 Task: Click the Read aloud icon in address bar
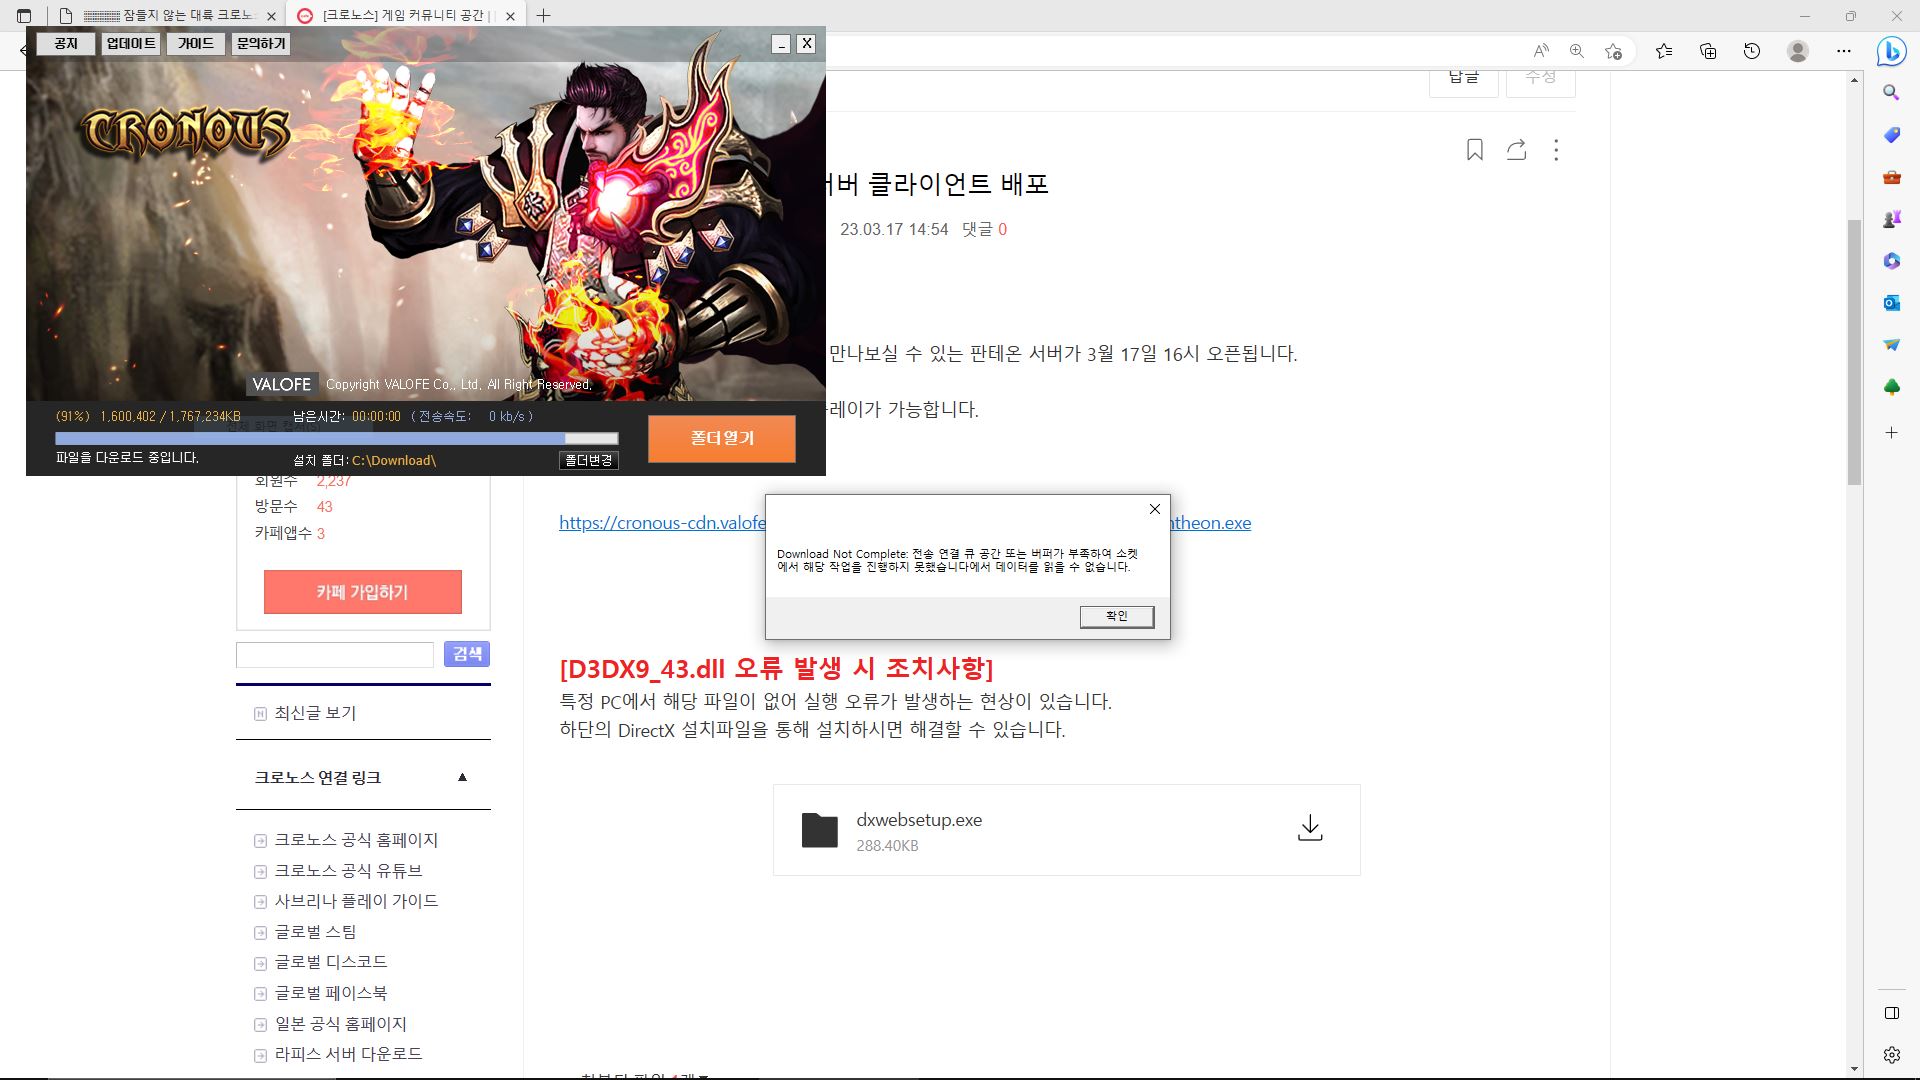coord(1541,51)
